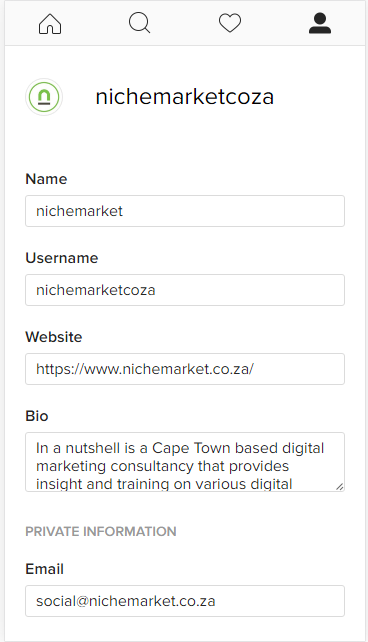Select the Profile person icon
Image resolution: width=368 pixels, height=642 pixels.
pos(320,23)
